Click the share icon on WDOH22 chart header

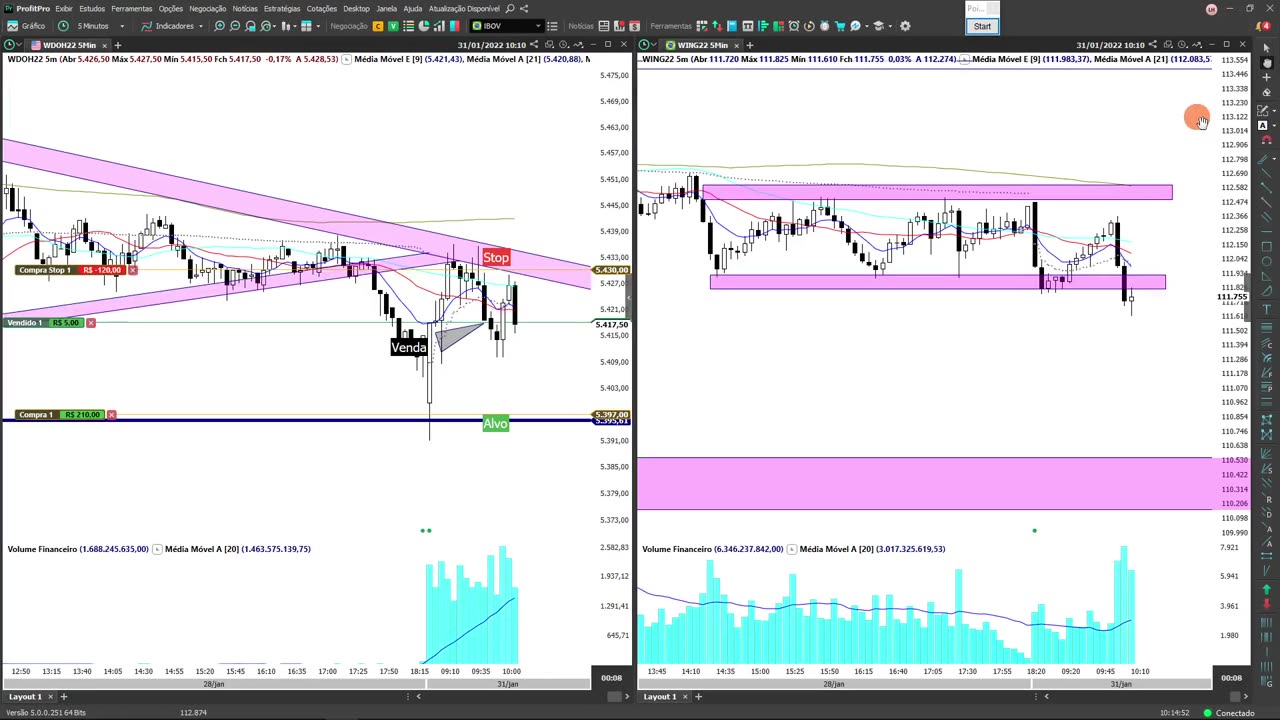click(534, 45)
